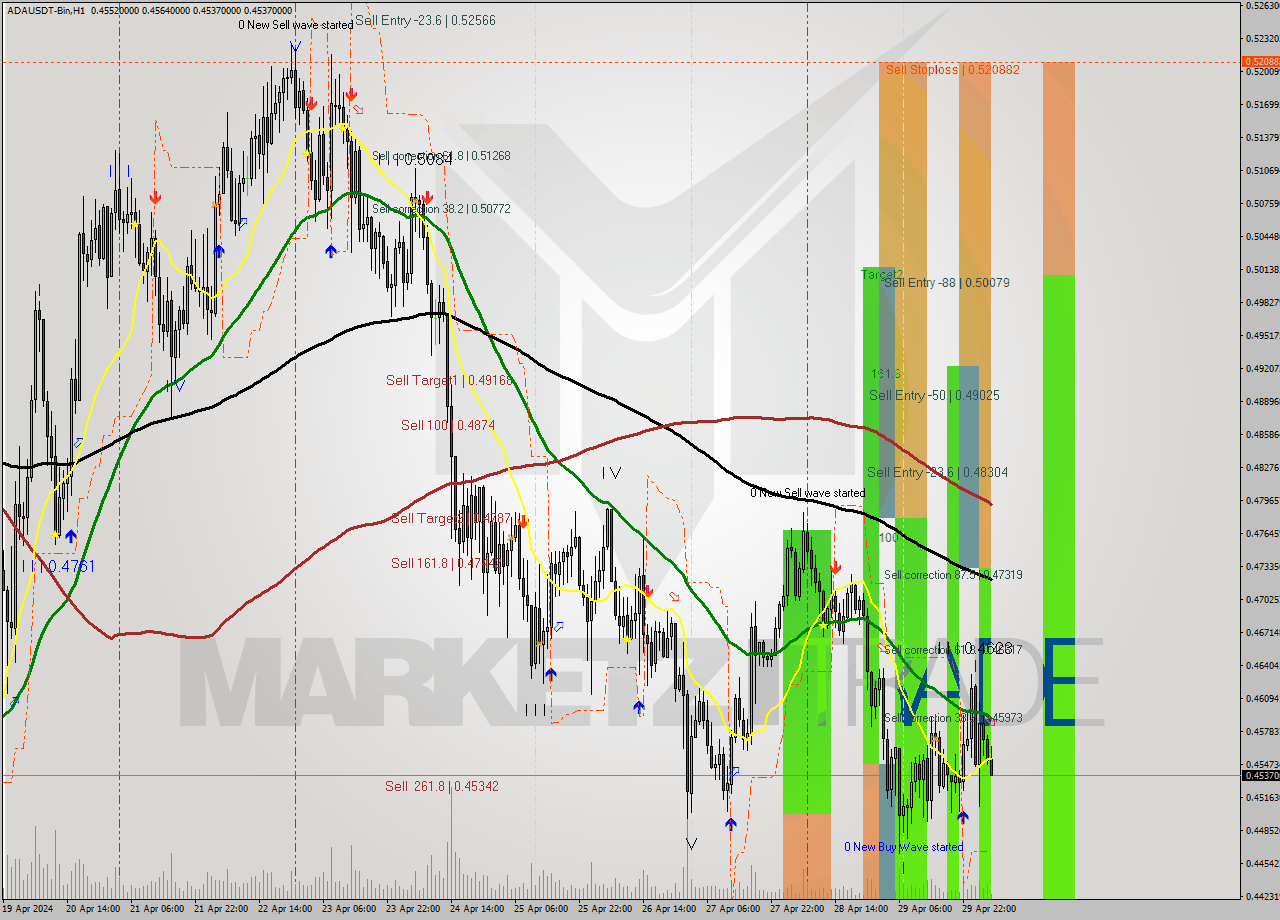
Task: Click the 0.4733 price axis label
Action: point(1263,566)
